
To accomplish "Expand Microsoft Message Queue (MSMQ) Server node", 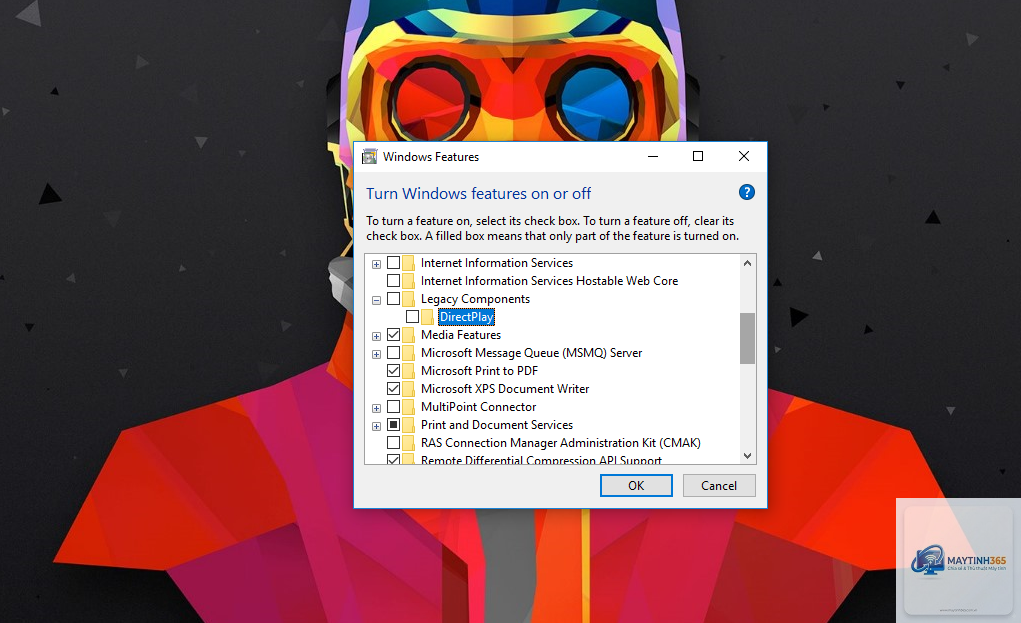I will [376, 354].
